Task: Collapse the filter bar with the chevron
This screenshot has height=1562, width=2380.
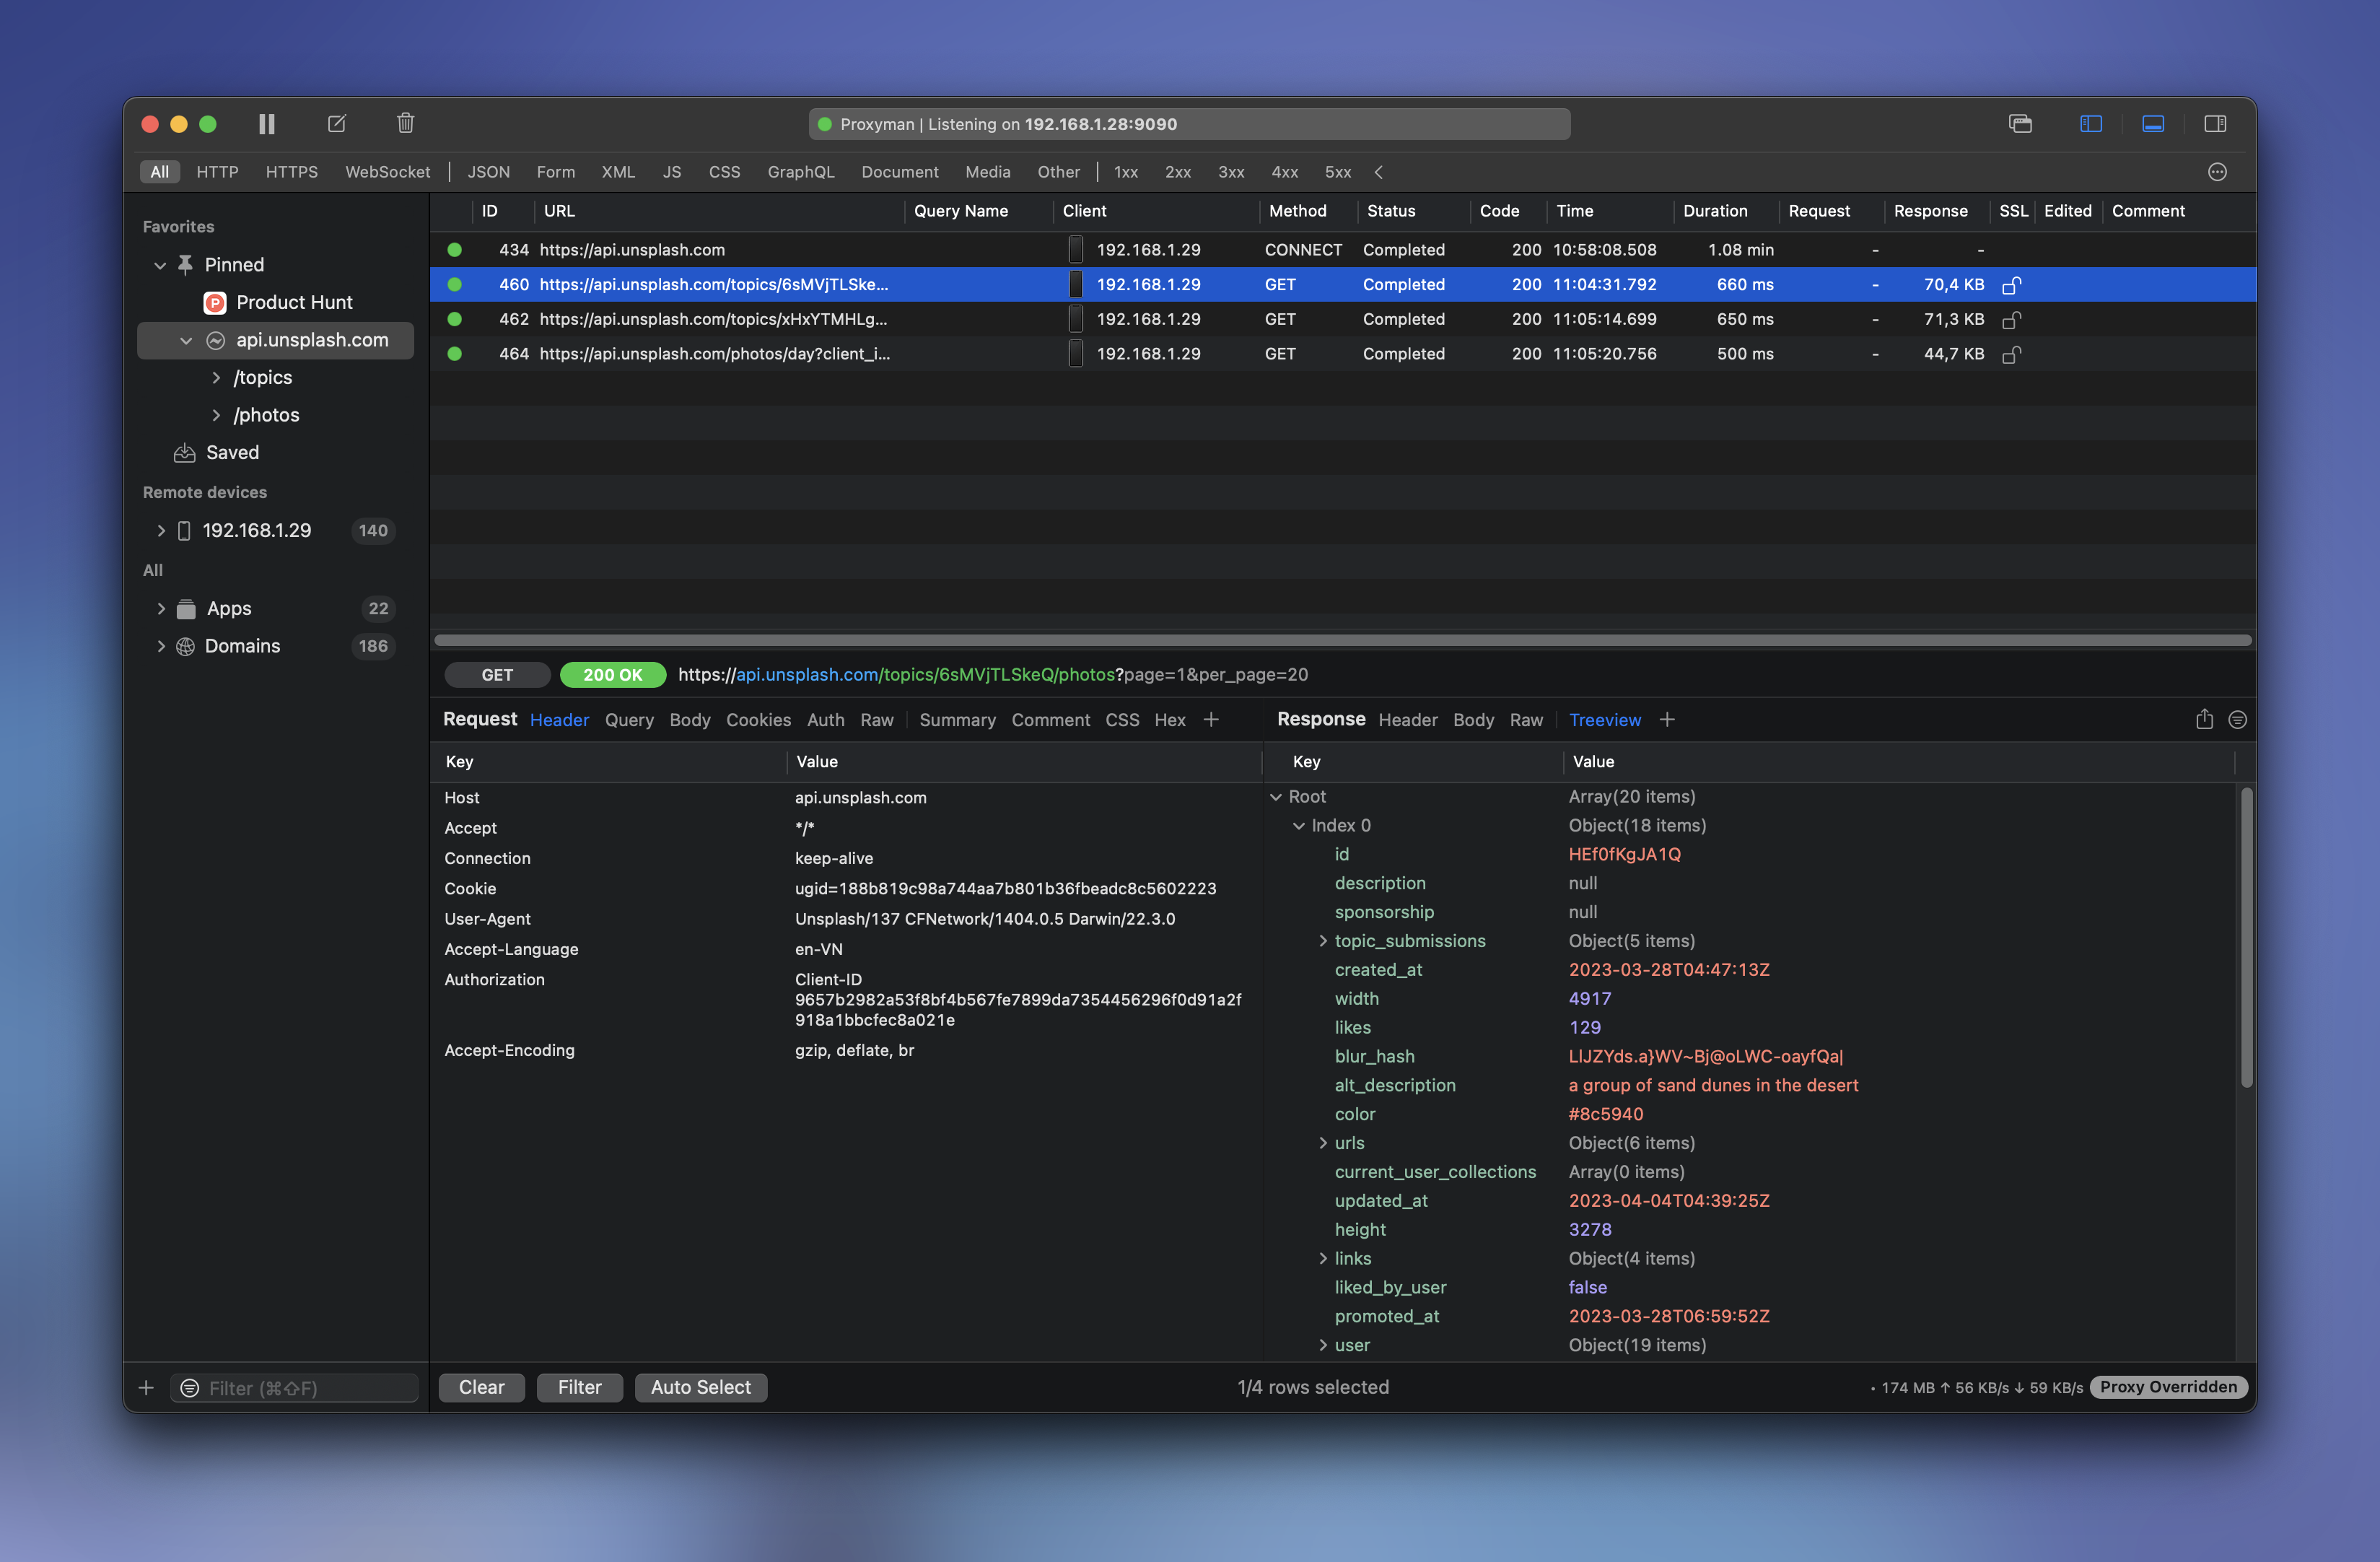Action: (1378, 172)
